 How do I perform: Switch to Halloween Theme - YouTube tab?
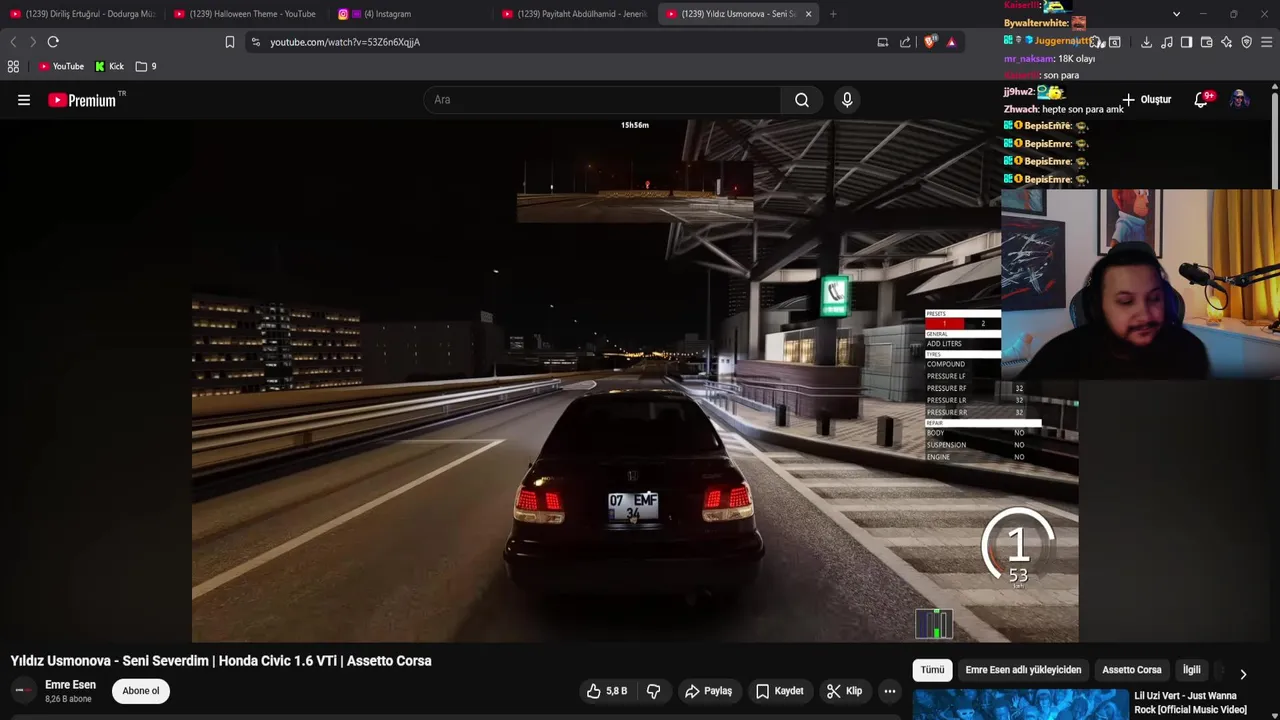(246, 14)
